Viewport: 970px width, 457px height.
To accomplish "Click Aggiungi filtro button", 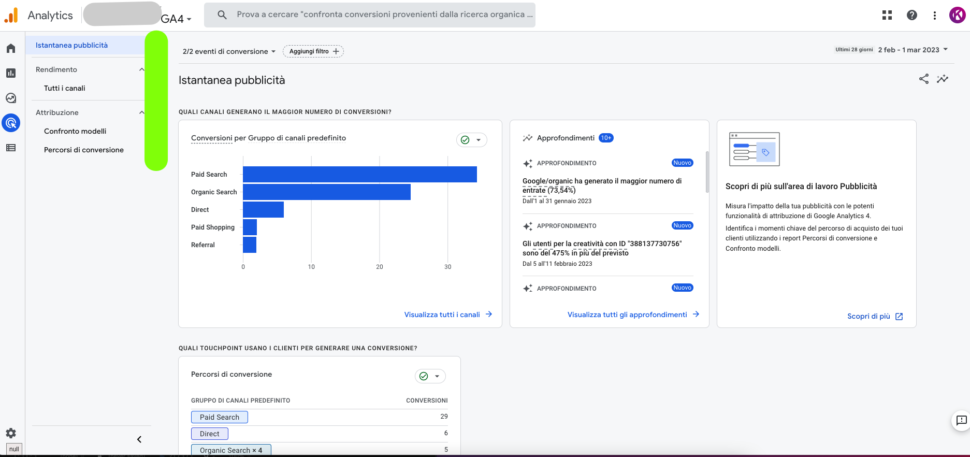I will point(313,51).
